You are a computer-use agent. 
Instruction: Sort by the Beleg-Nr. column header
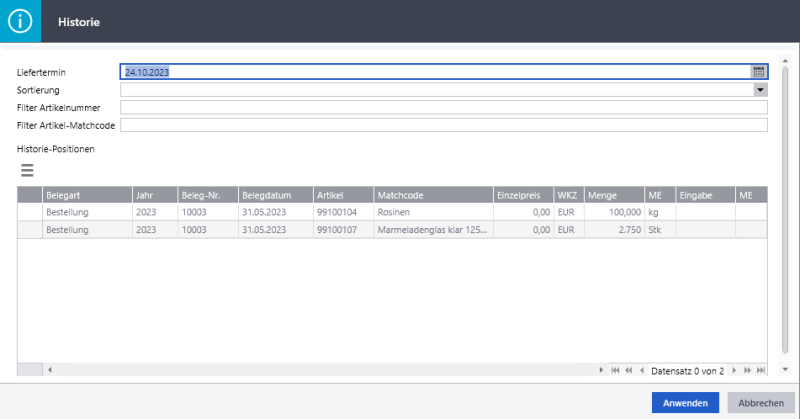click(208, 195)
